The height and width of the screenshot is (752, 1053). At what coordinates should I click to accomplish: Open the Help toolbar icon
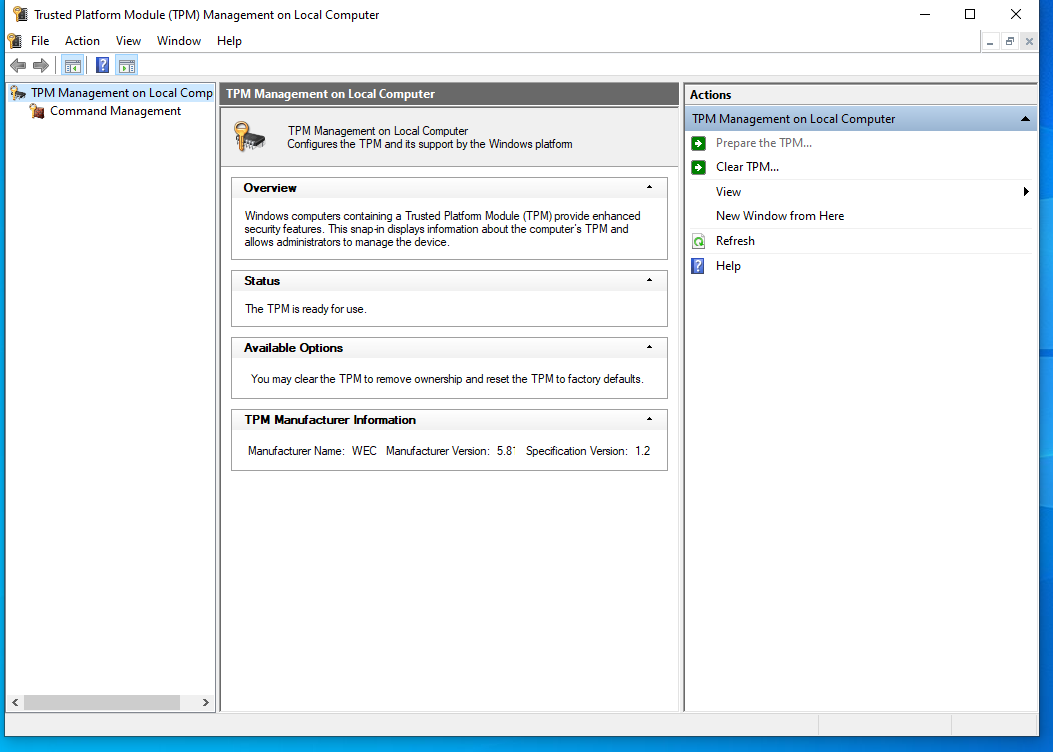pyautogui.click(x=102, y=65)
